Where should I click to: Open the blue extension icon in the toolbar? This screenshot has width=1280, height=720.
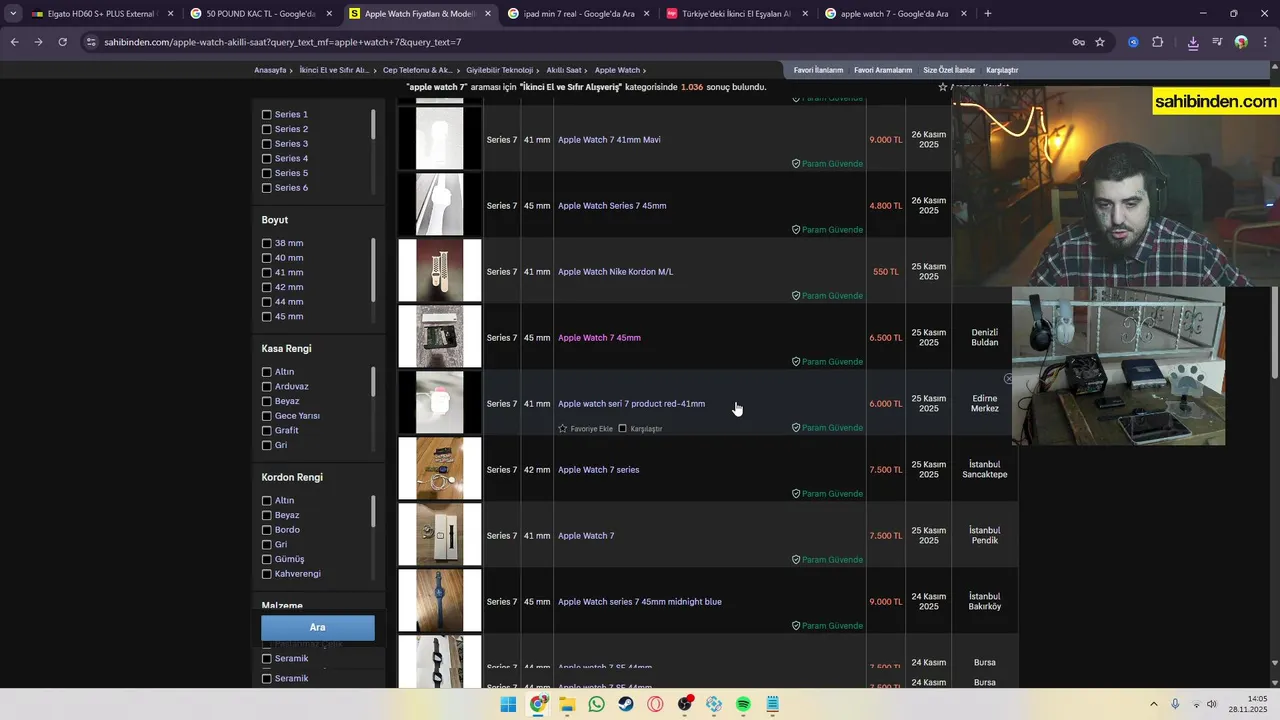(1133, 42)
